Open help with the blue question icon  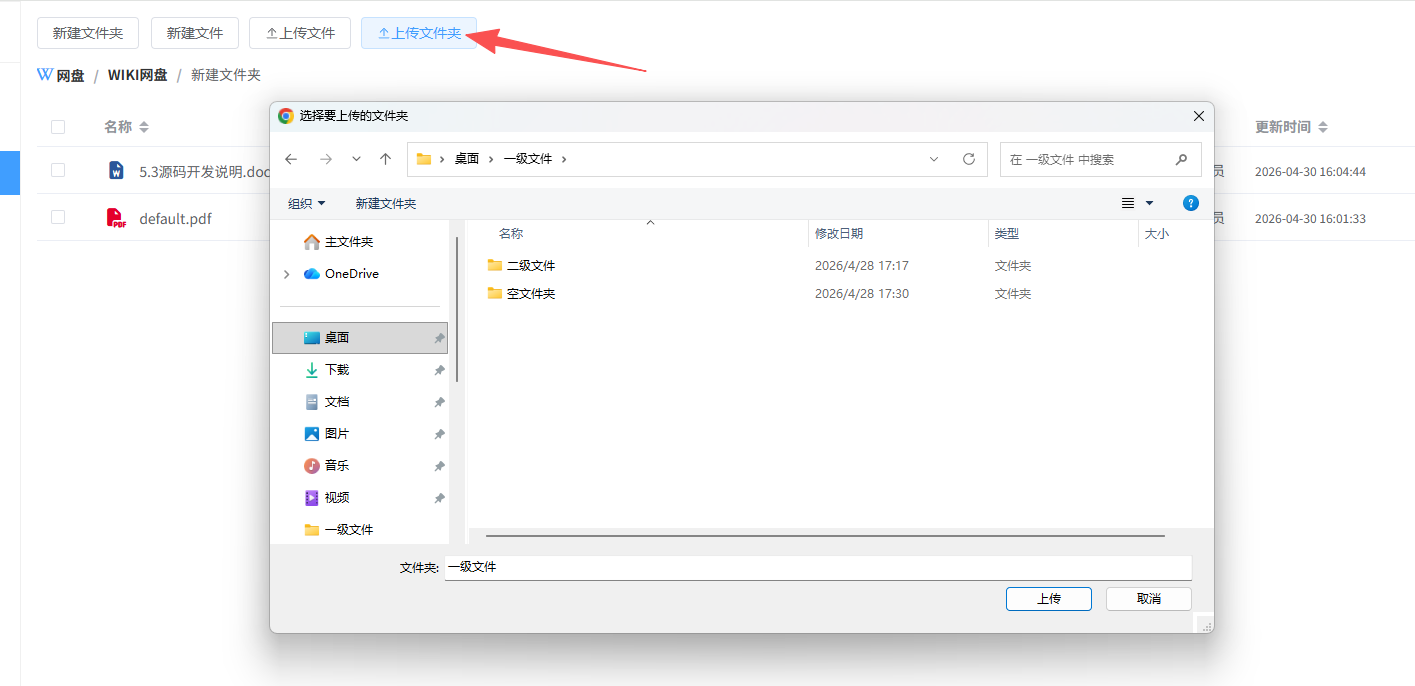pos(1191,203)
